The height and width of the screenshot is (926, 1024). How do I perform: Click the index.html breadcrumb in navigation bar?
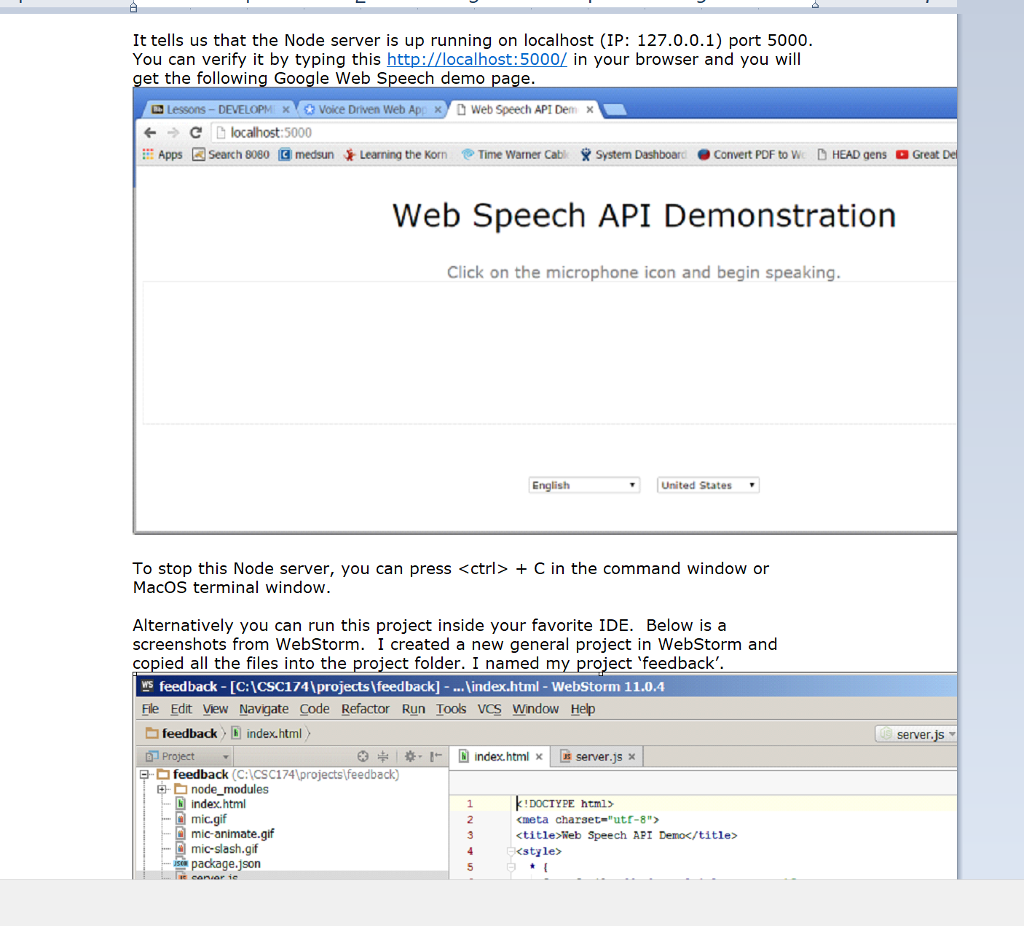[267, 734]
